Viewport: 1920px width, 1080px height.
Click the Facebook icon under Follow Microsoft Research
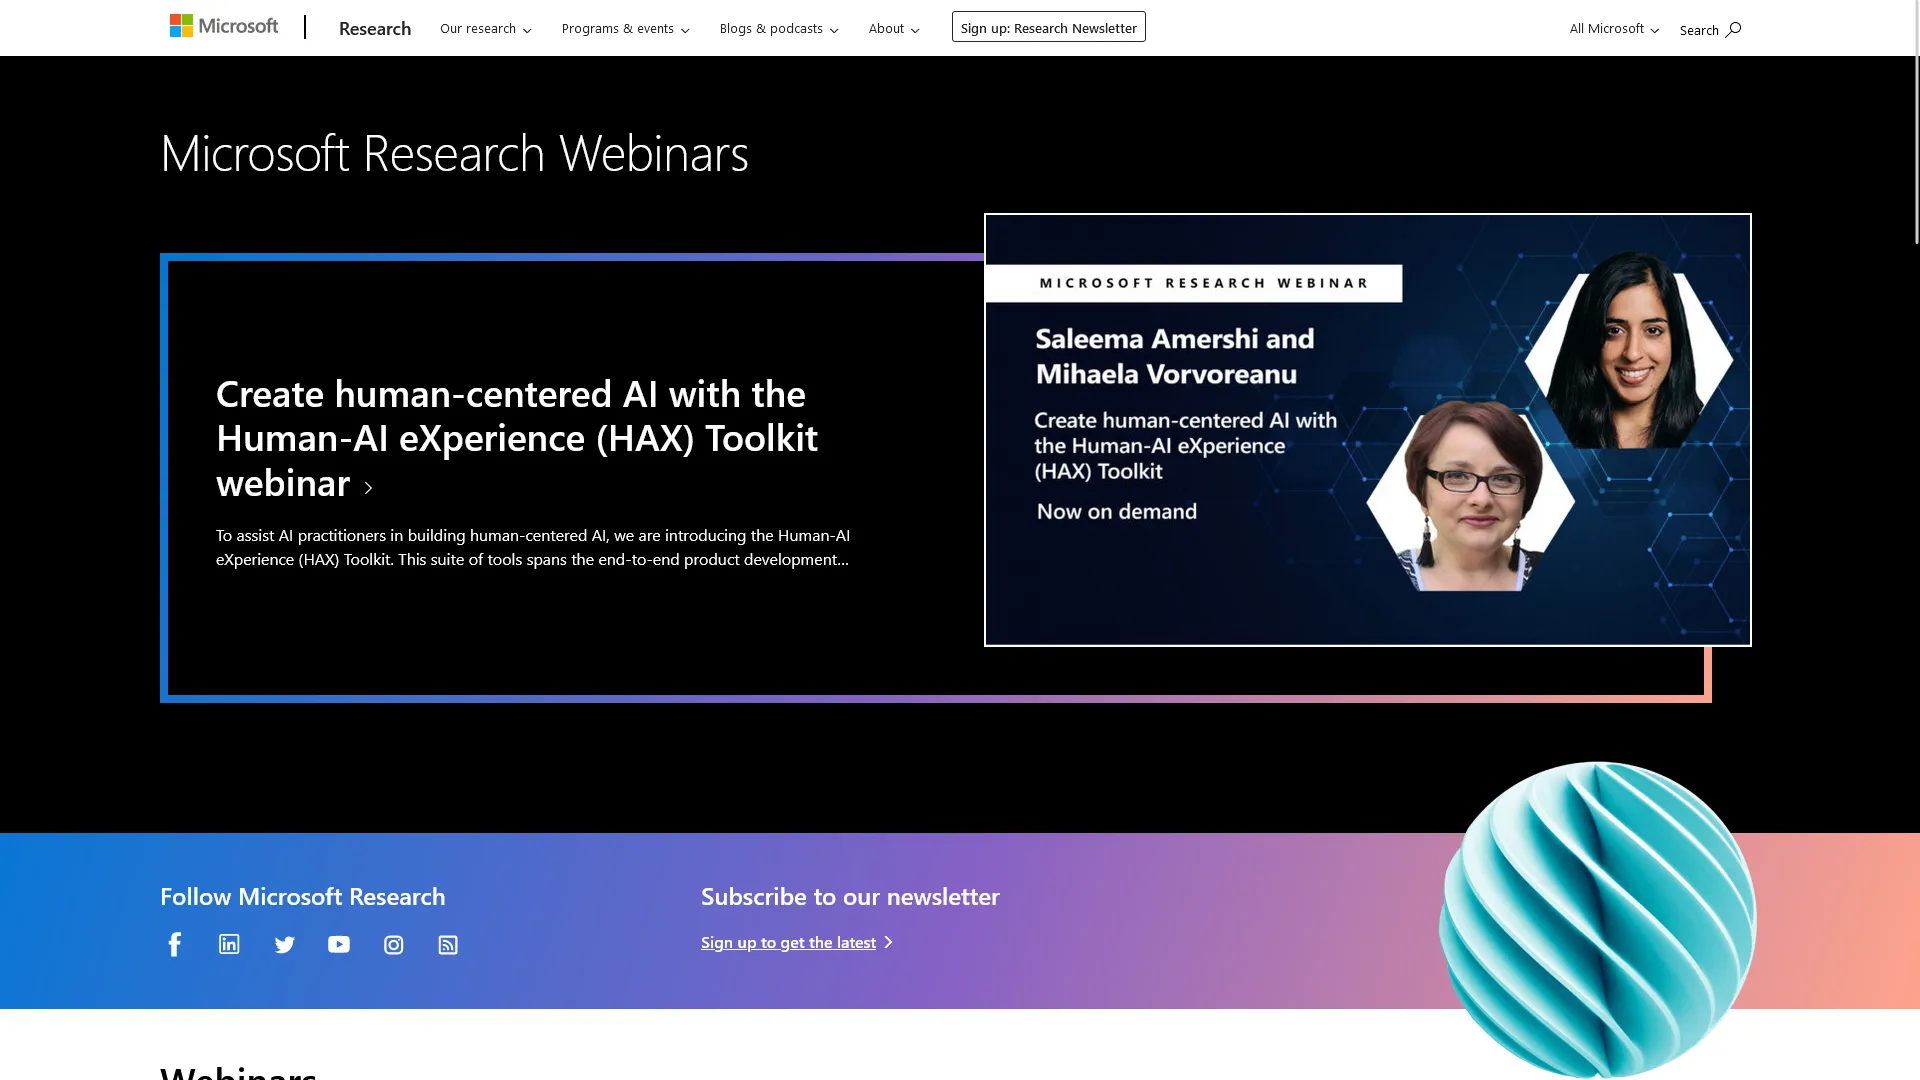174,944
